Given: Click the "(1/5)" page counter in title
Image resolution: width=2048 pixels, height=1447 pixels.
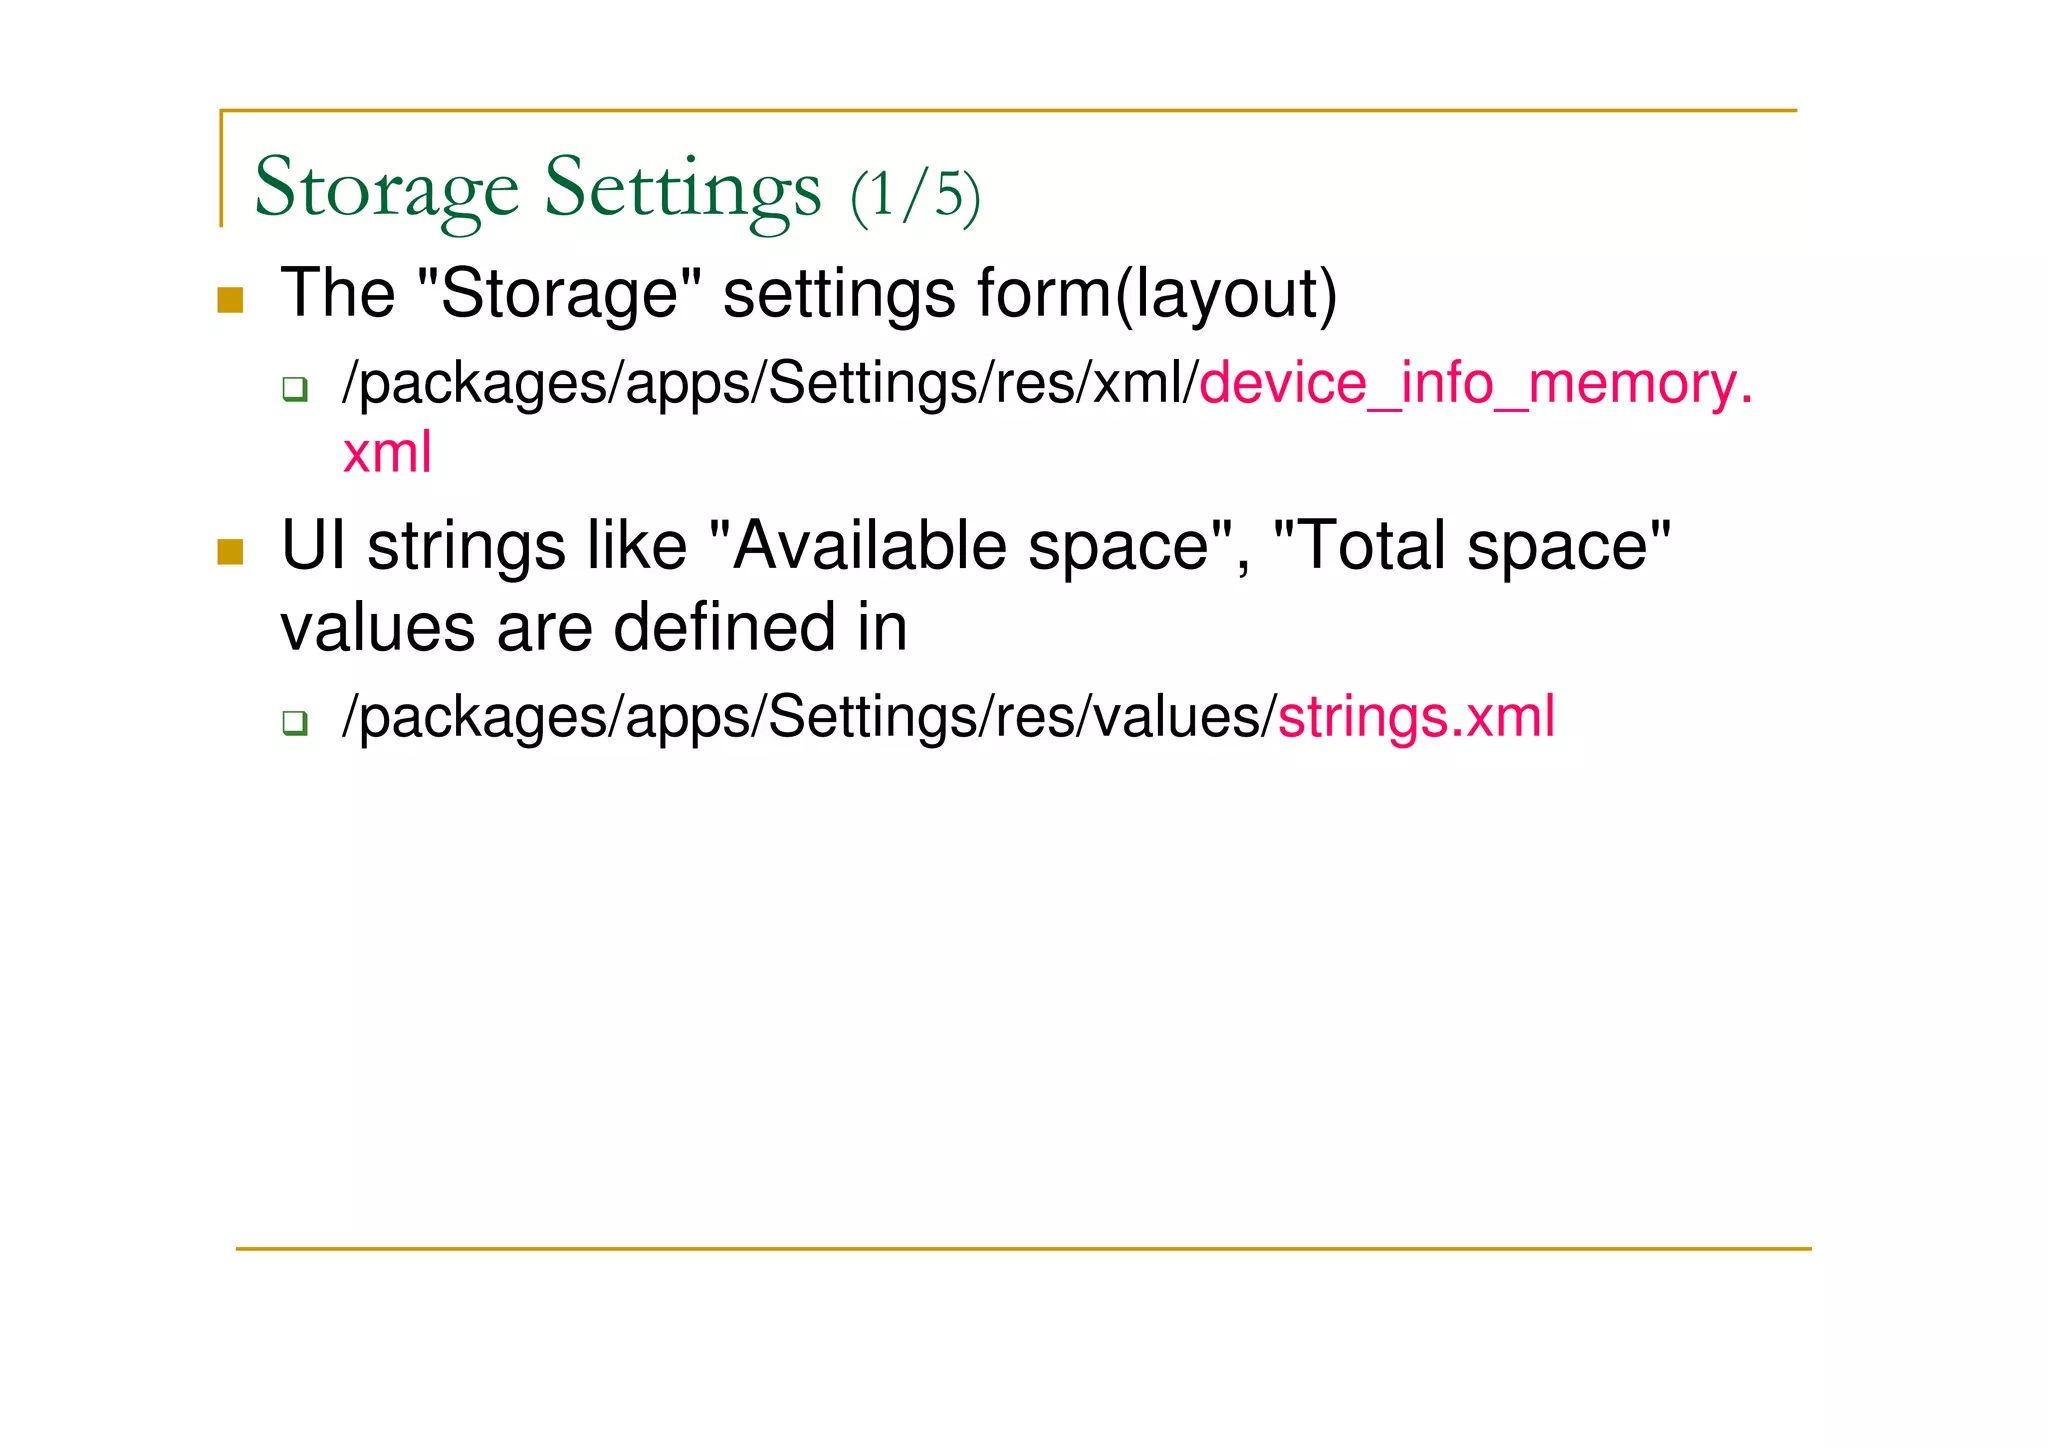Looking at the screenshot, I should [x=915, y=194].
